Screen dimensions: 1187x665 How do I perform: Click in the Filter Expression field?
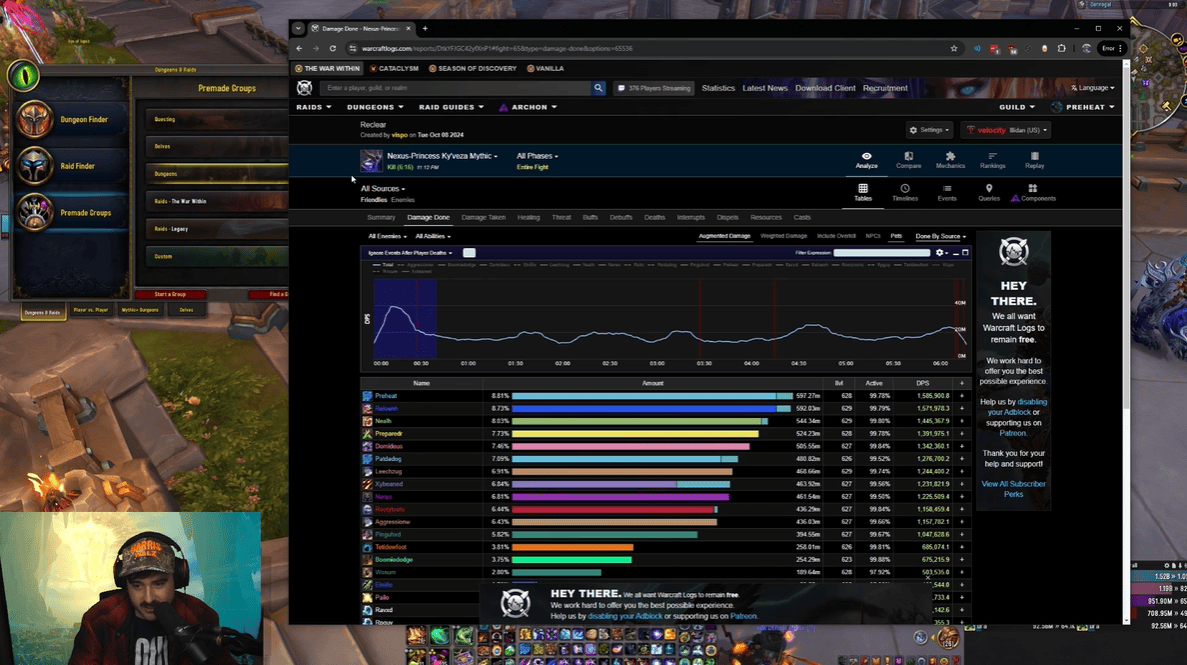click(875, 253)
